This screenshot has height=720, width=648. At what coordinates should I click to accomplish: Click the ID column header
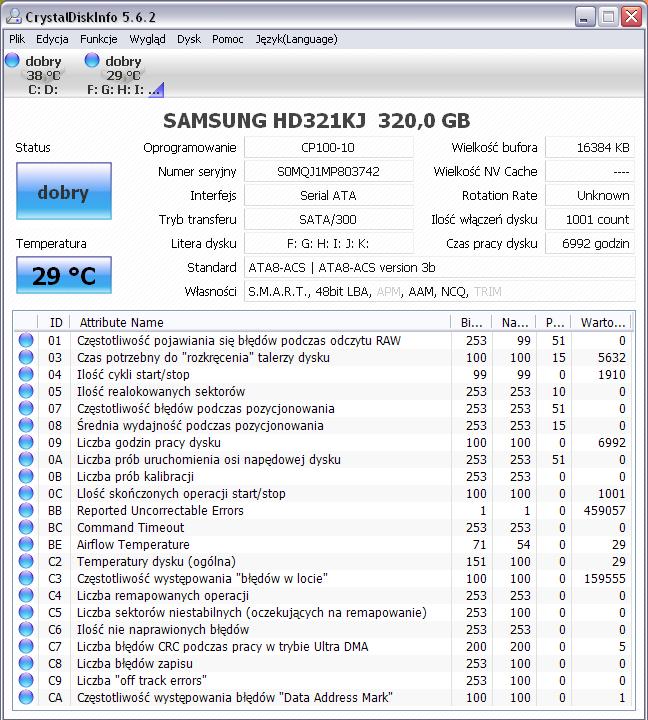click(x=54, y=322)
